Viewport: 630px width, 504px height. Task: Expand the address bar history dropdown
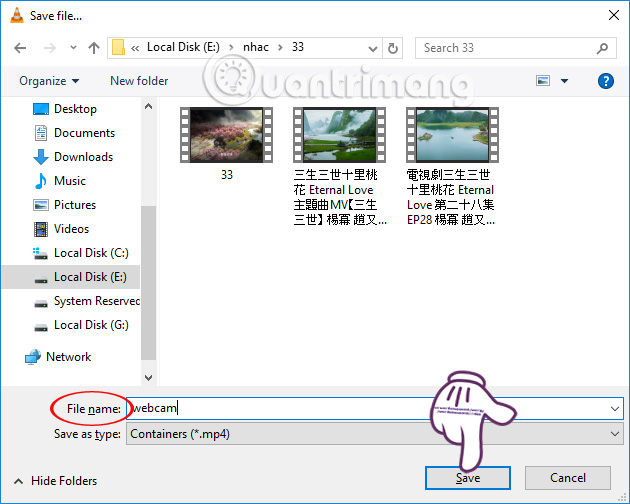[373, 49]
